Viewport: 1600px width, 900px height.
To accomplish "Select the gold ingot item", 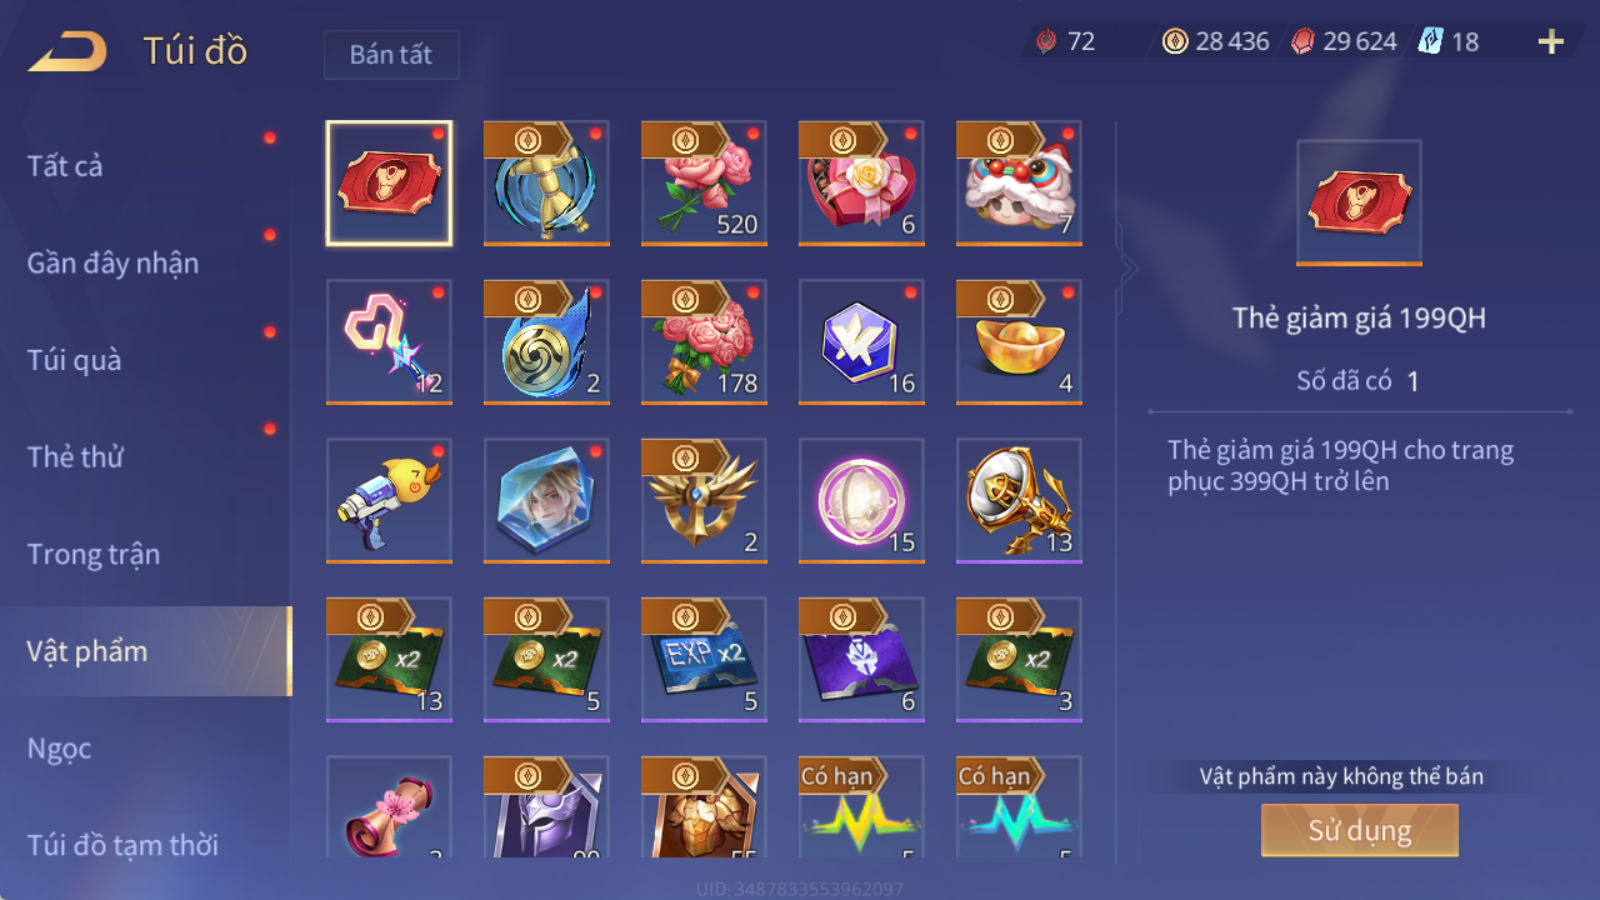I will point(1019,342).
